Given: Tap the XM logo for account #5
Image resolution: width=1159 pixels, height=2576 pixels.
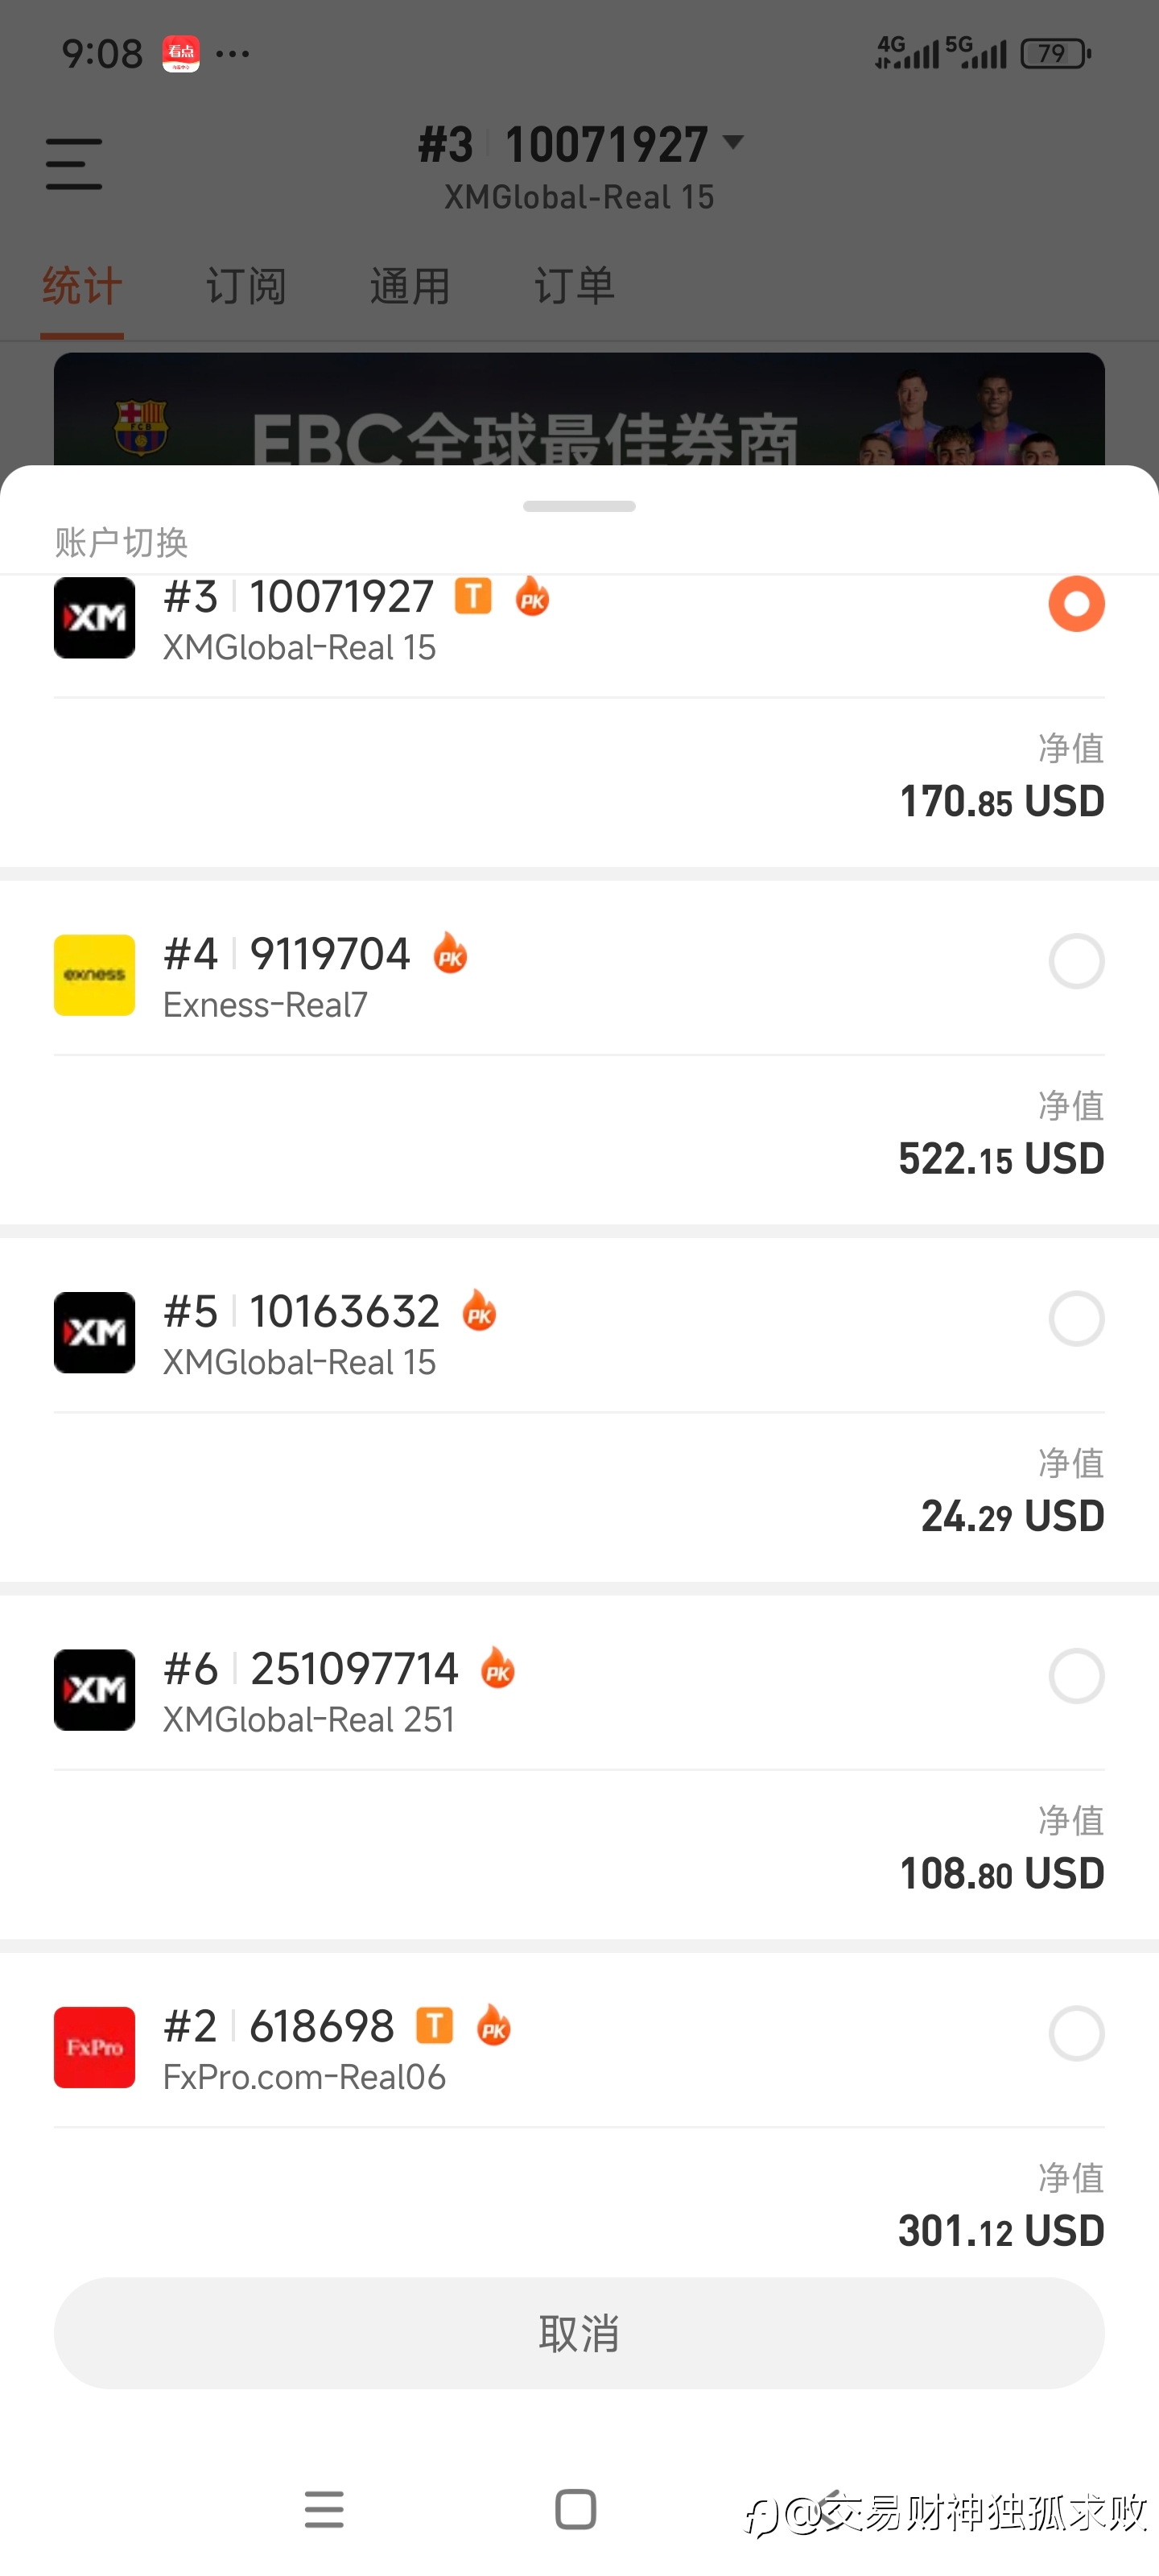Looking at the screenshot, I should (x=94, y=1332).
